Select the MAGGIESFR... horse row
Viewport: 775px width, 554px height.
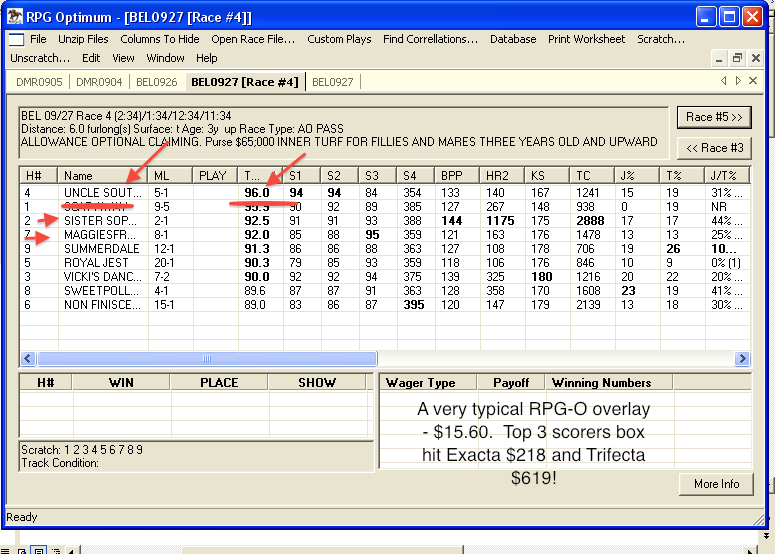[x=385, y=235]
